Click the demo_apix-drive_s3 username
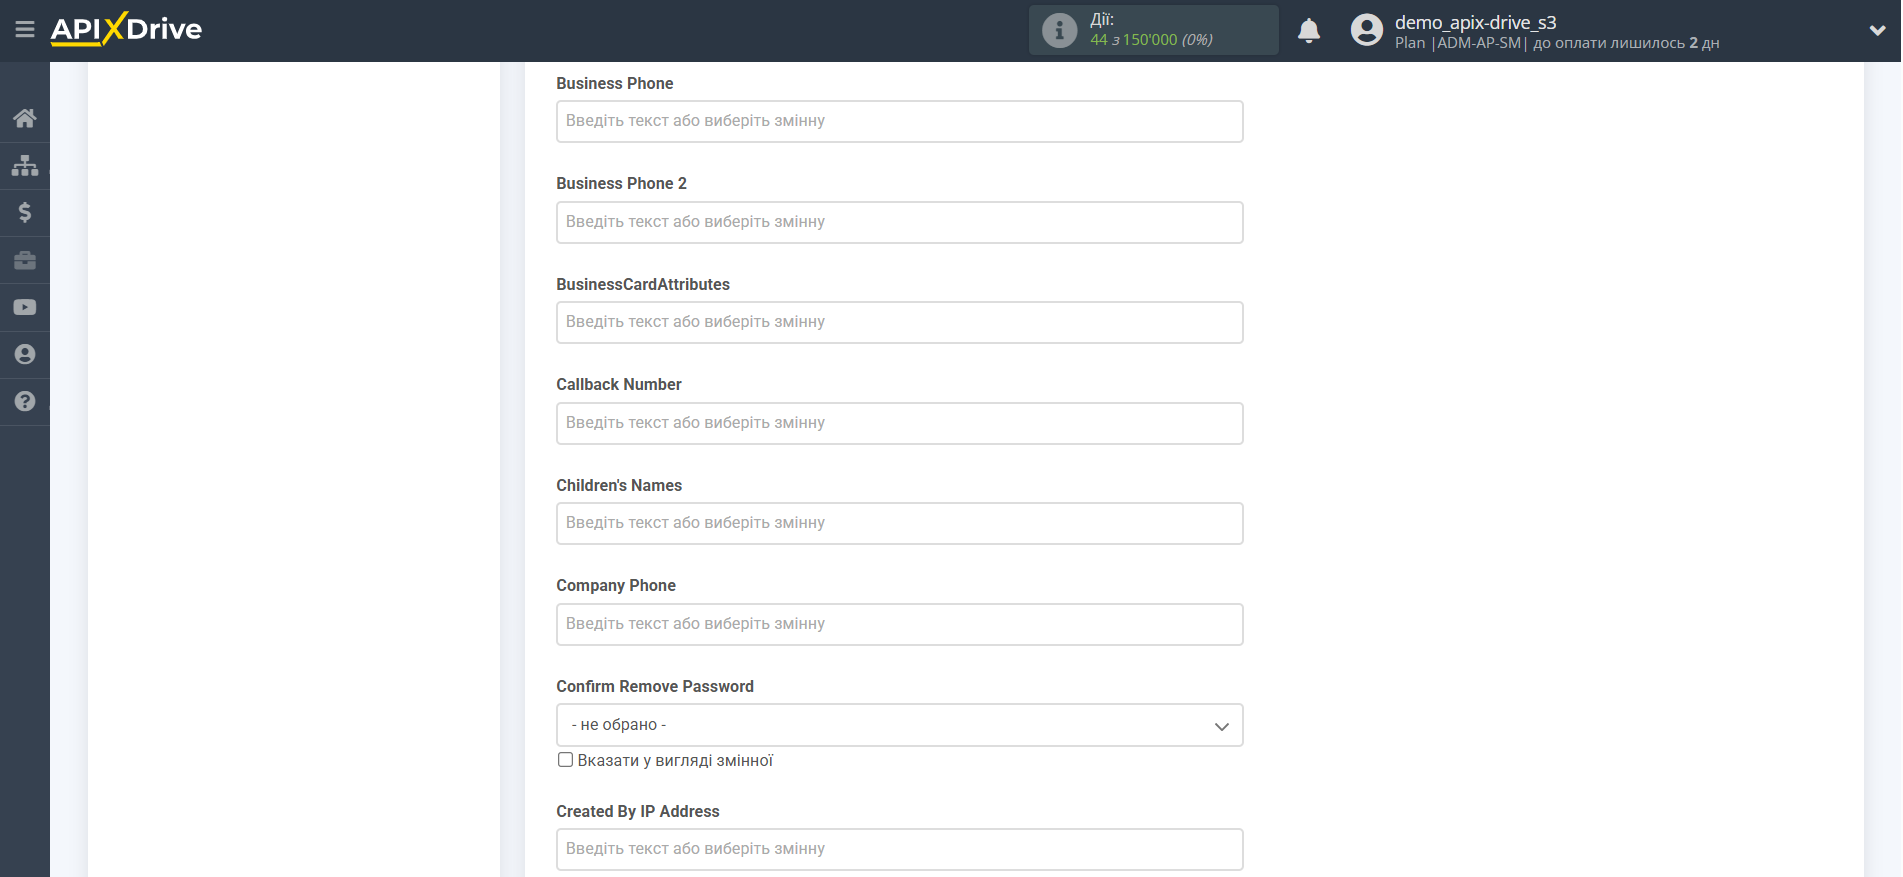Image resolution: width=1903 pixels, height=877 pixels. (1475, 22)
